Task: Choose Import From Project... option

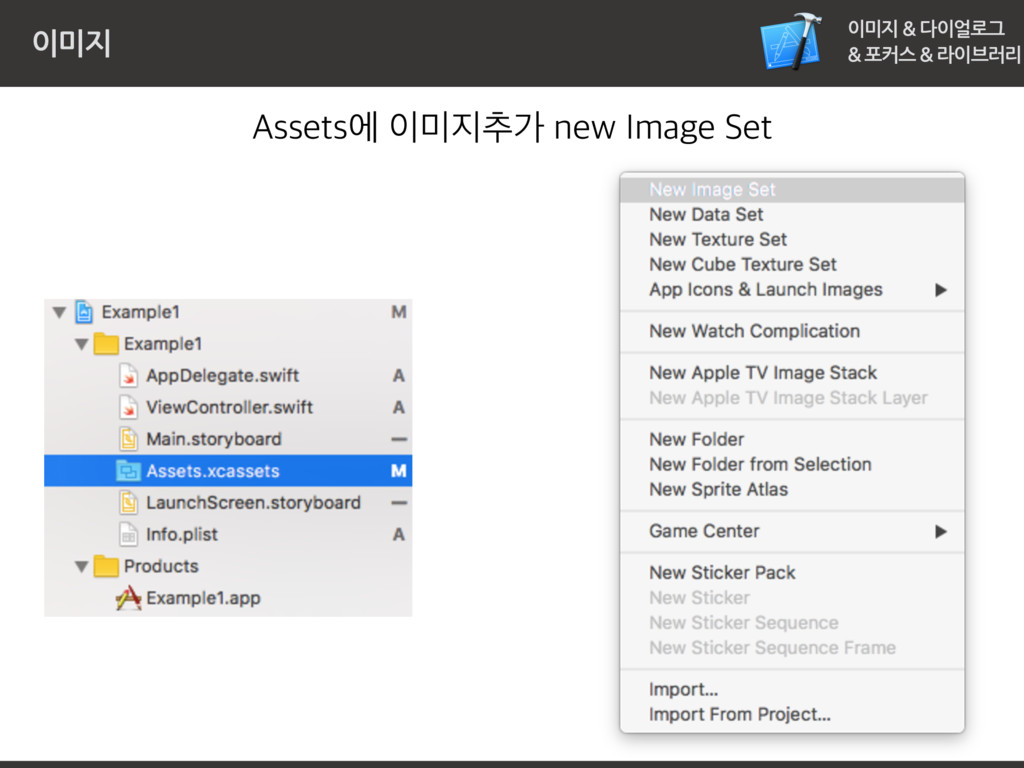Action: coord(739,714)
